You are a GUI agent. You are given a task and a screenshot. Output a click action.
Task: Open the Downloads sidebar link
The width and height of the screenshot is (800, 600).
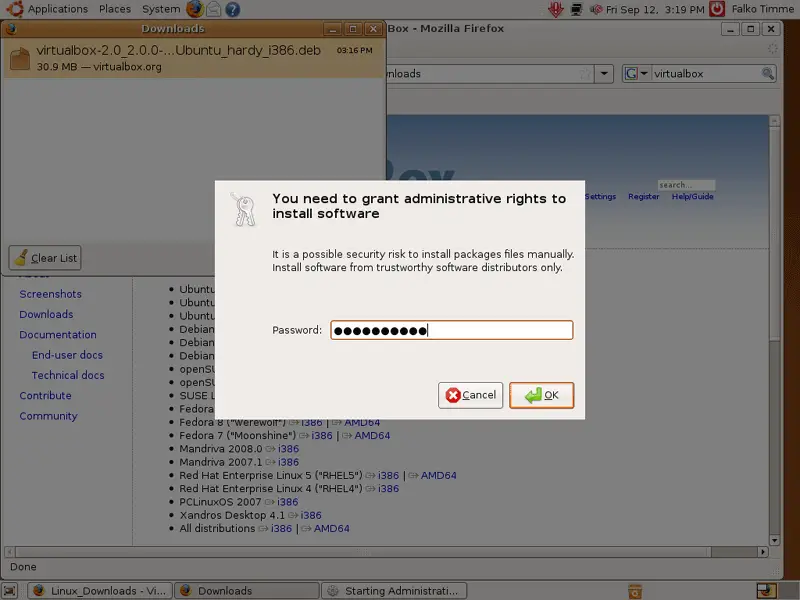pos(46,314)
